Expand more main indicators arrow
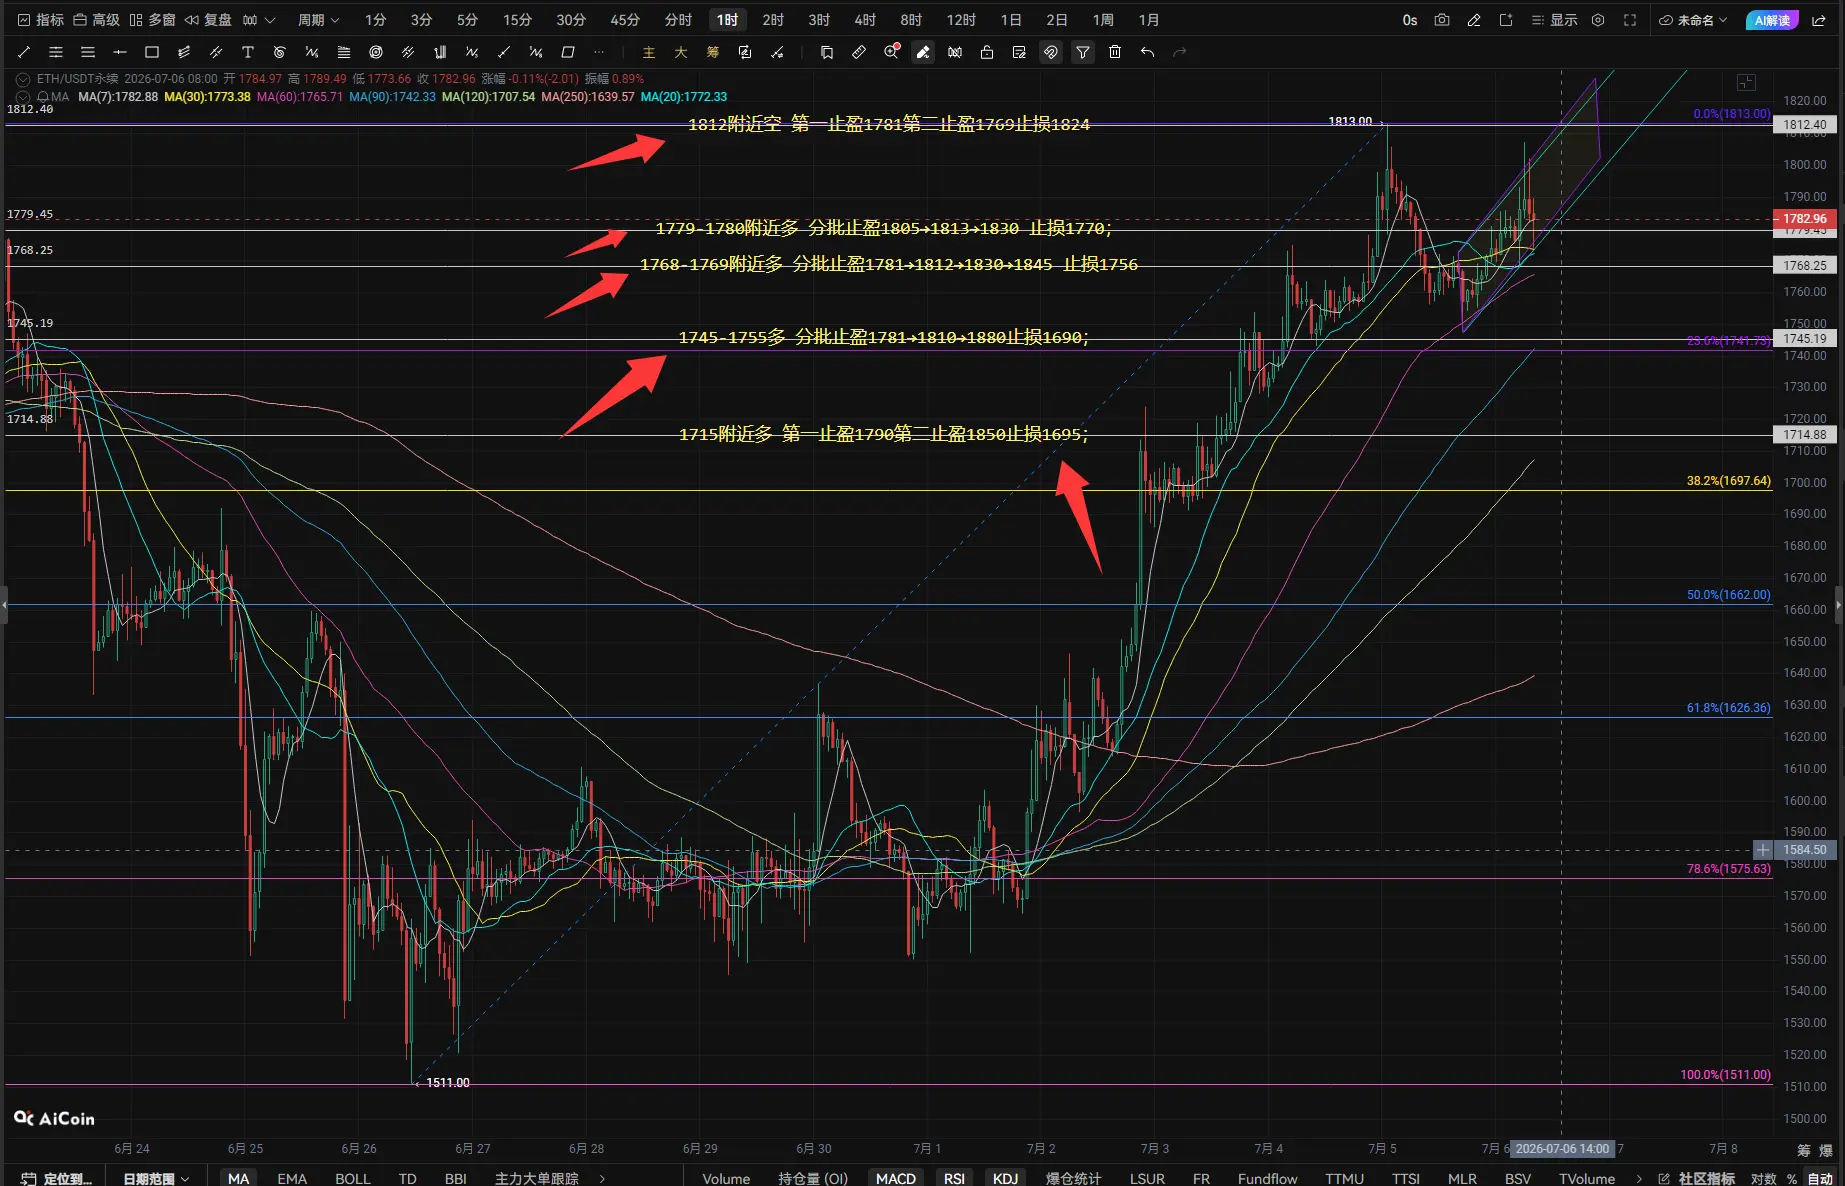The image size is (1845, 1186). coord(602,1178)
